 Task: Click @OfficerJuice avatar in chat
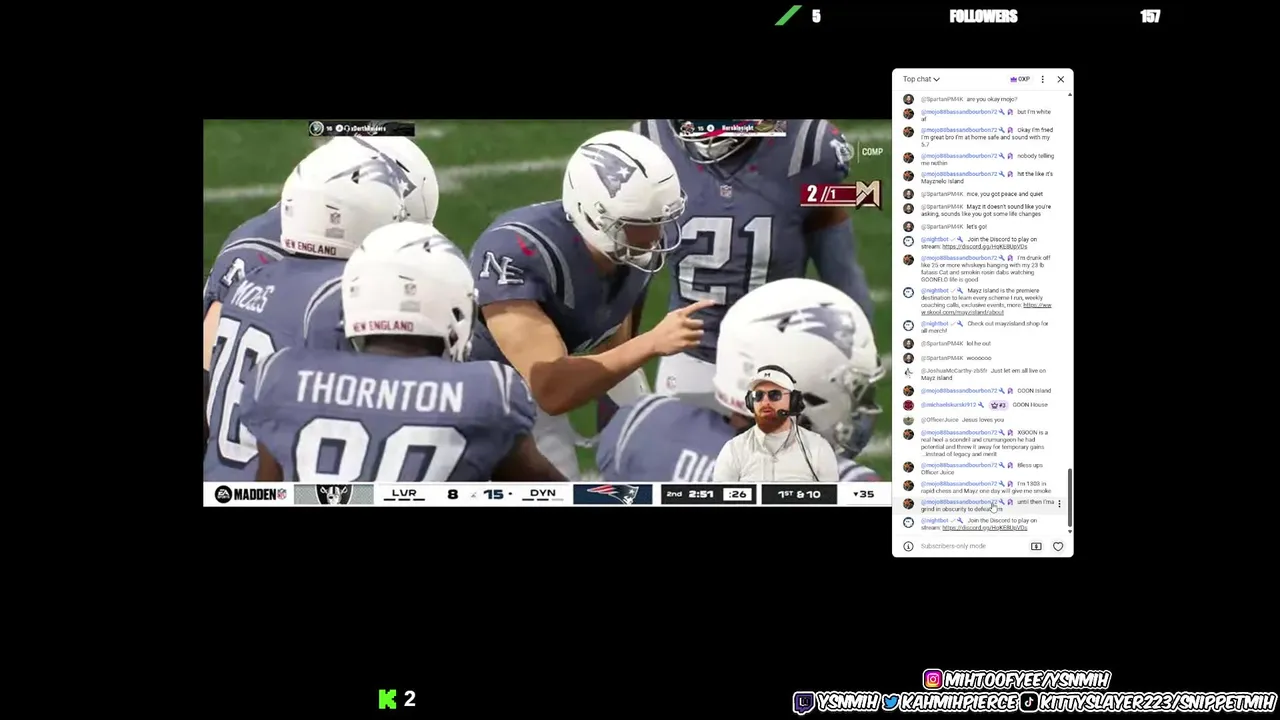point(908,420)
